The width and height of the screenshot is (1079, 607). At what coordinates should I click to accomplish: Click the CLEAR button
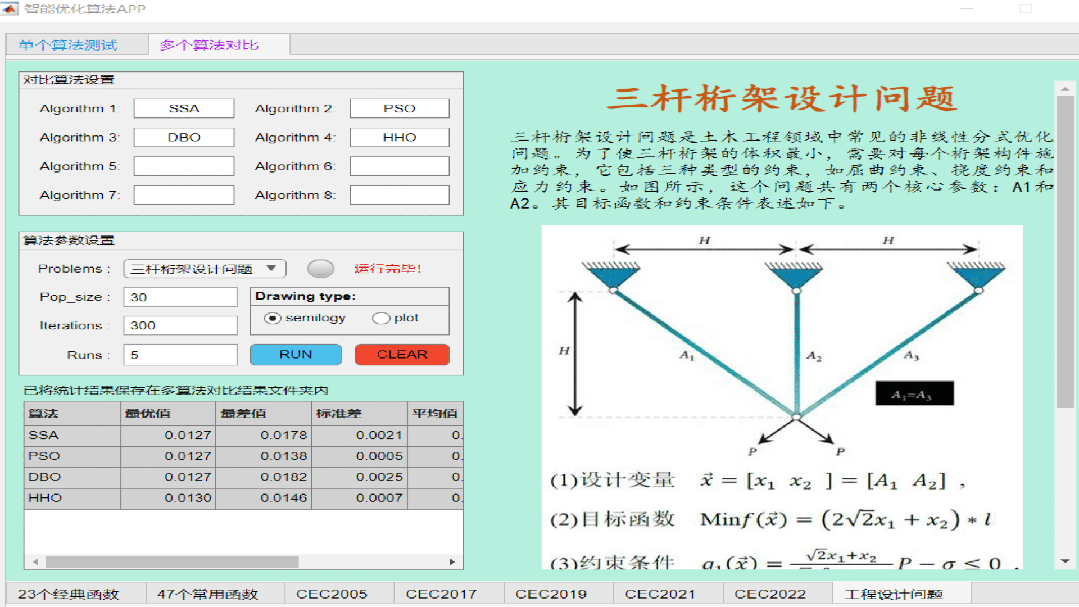(x=401, y=354)
